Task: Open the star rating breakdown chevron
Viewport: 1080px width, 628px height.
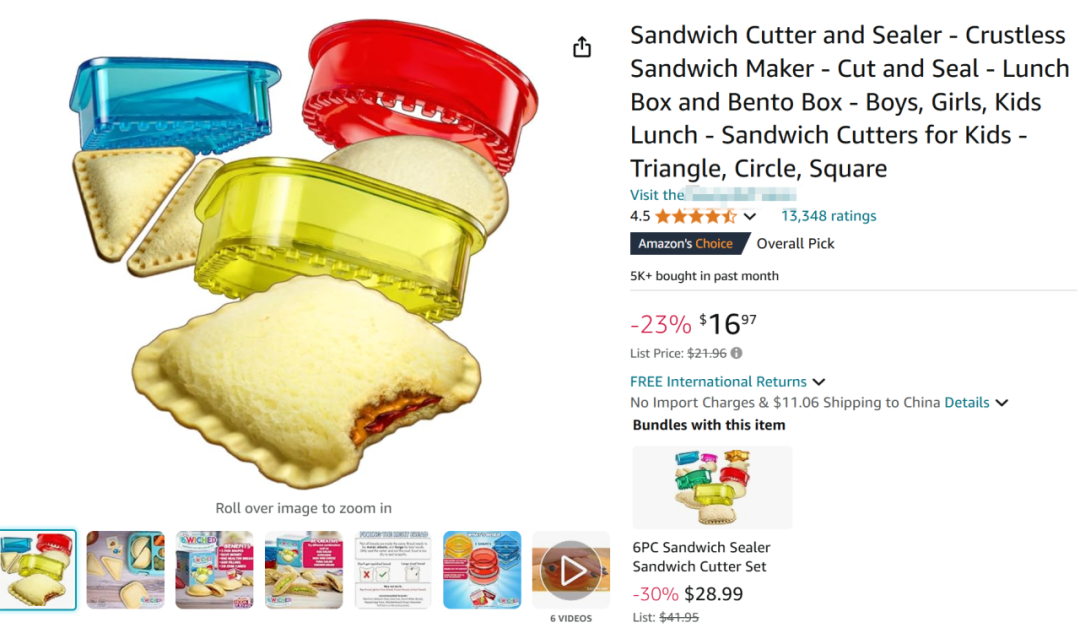Action: click(750, 217)
